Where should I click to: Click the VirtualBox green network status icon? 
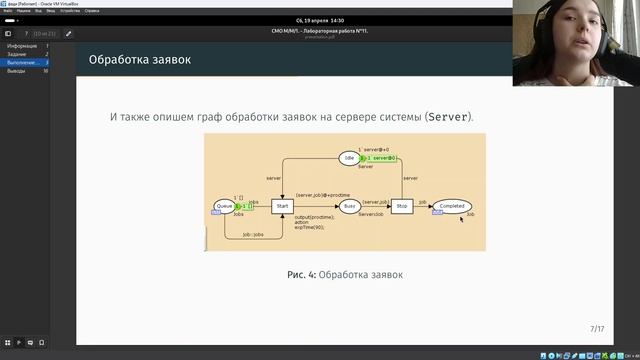(x=605, y=356)
